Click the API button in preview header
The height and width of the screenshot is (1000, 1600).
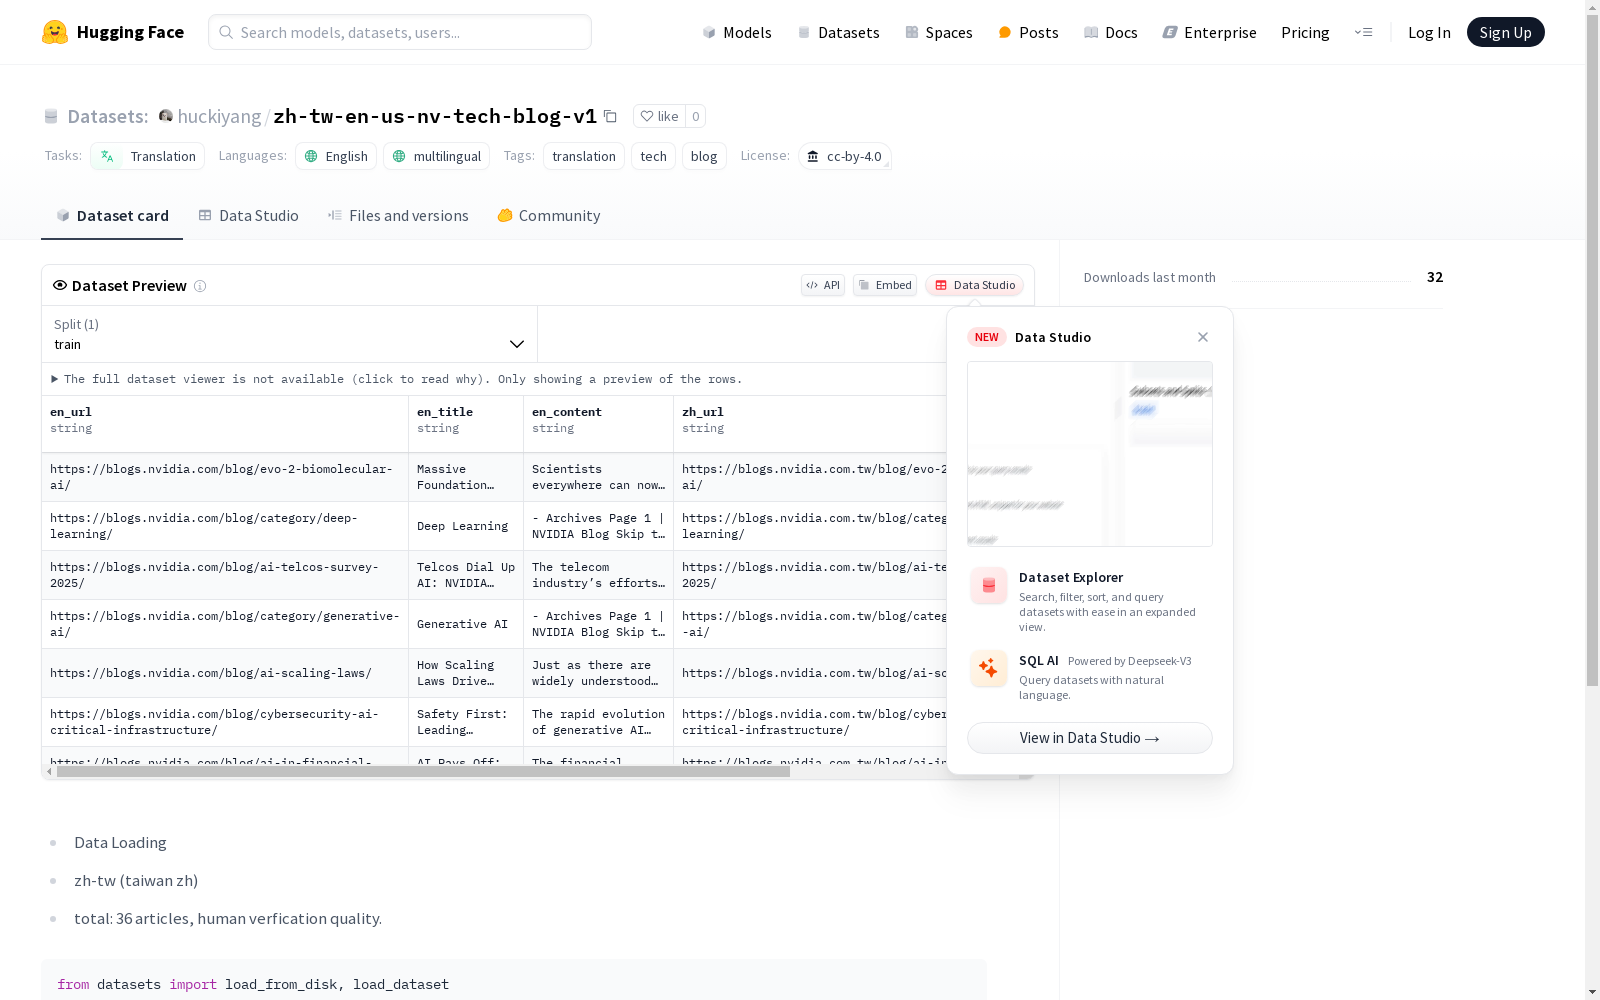[x=823, y=285]
